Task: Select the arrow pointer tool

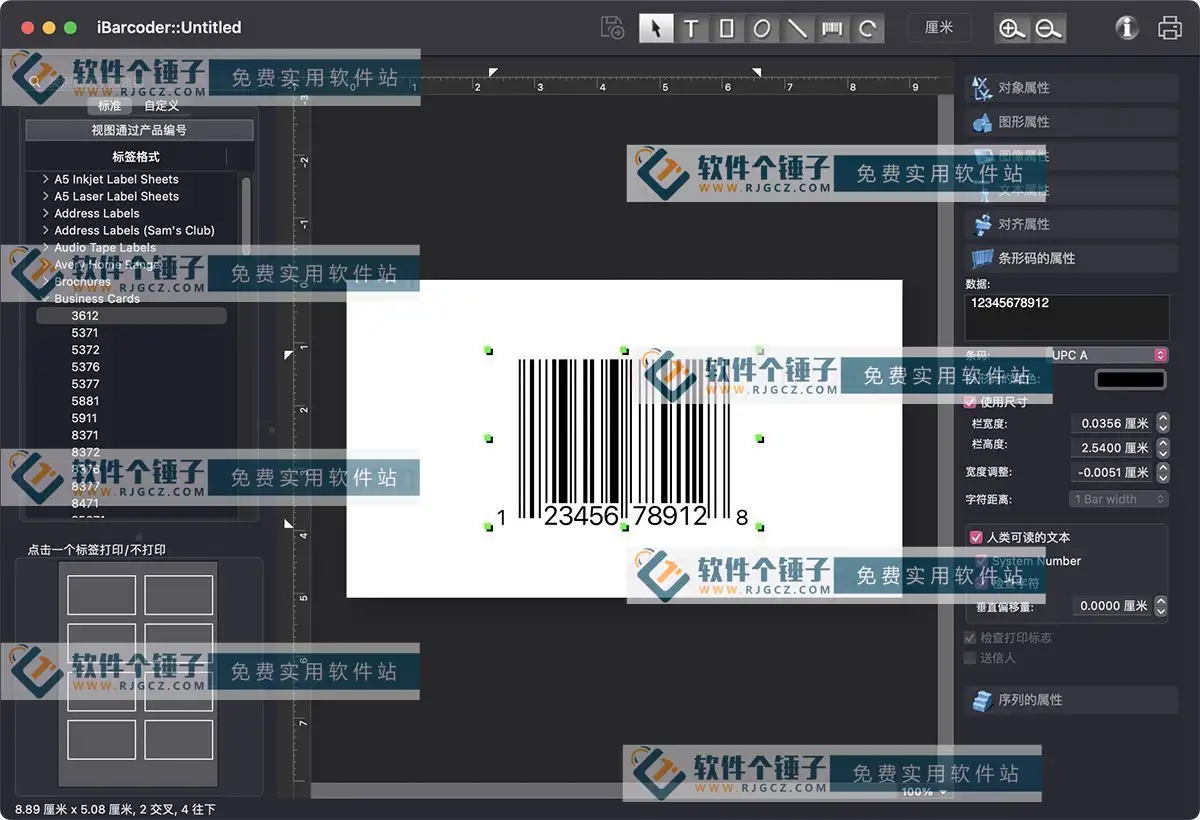Action: point(656,28)
